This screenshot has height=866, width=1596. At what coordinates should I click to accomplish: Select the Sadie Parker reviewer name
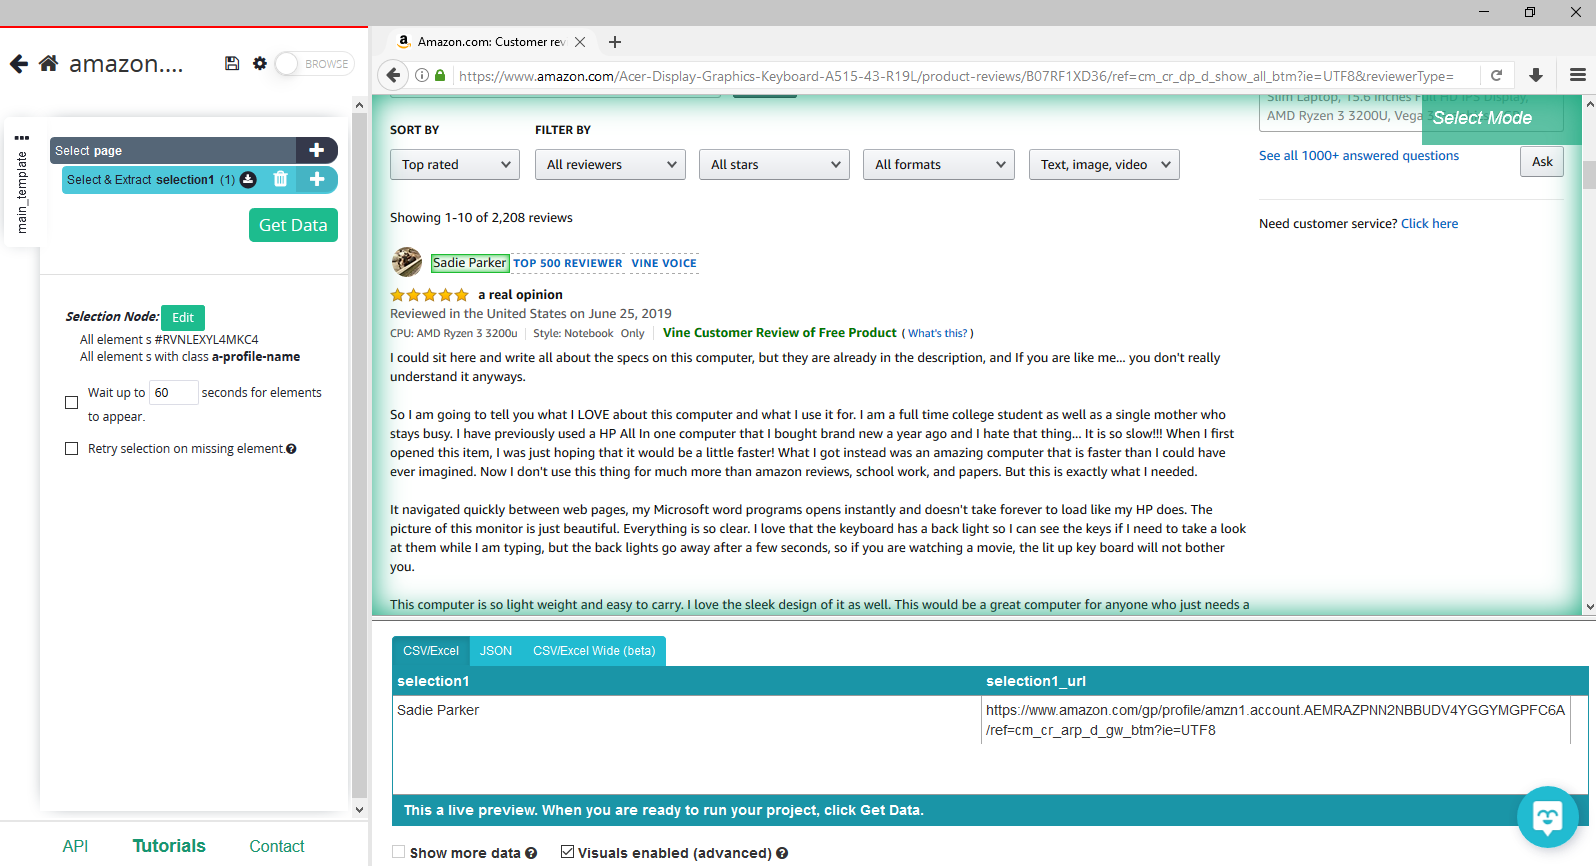point(470,263)
